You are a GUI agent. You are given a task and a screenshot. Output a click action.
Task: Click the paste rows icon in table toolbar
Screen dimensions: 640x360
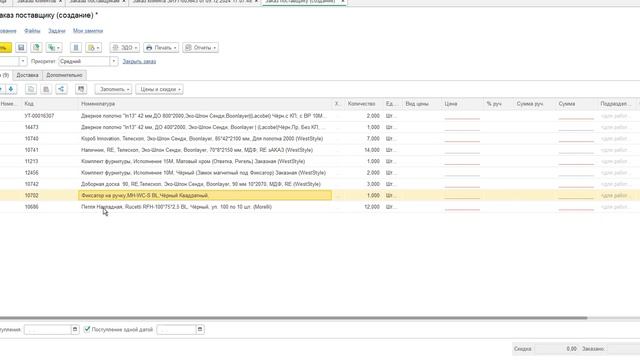tap(46, 89)
